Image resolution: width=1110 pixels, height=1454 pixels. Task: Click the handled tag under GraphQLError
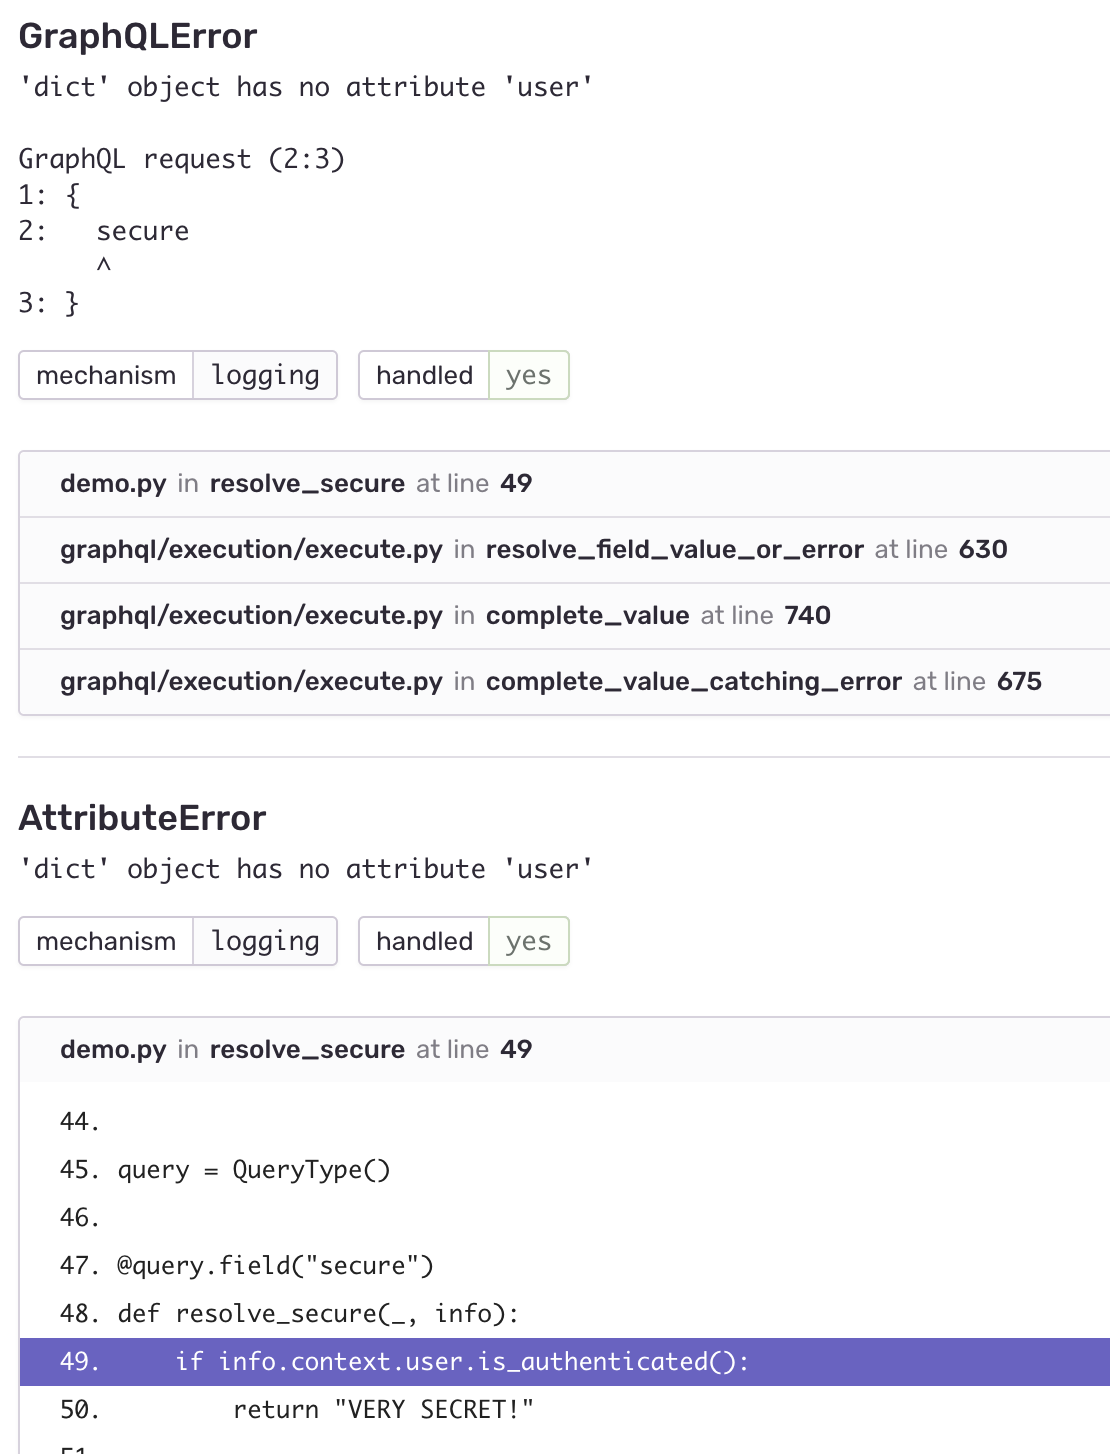coord(424,376)
